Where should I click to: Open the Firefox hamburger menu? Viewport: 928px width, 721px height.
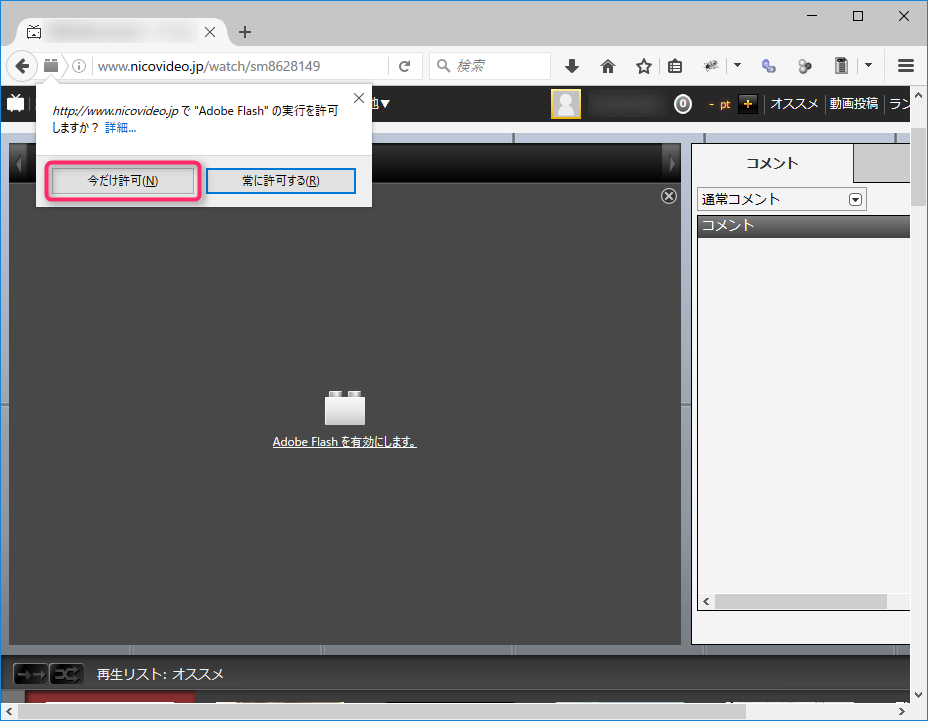906,66
